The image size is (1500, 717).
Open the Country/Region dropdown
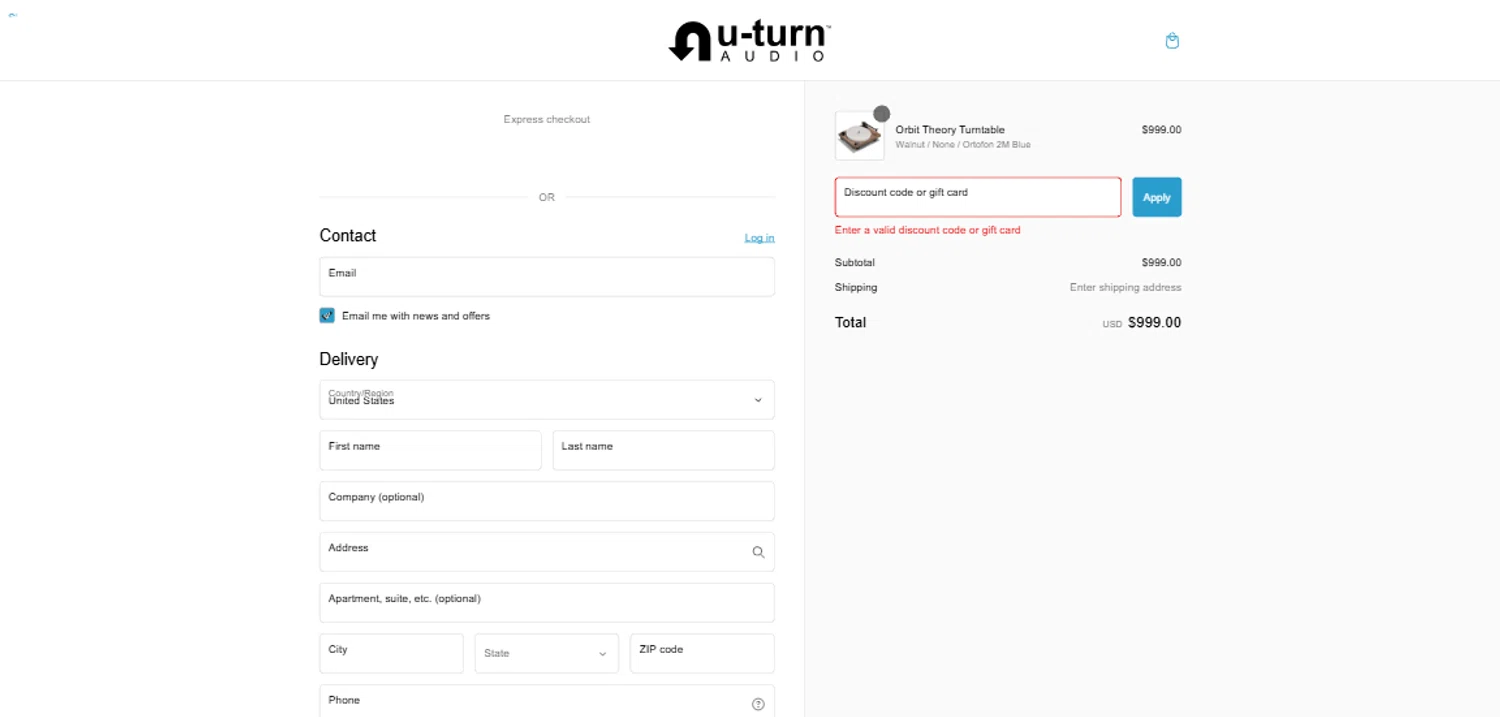click(x=547, y=399)
